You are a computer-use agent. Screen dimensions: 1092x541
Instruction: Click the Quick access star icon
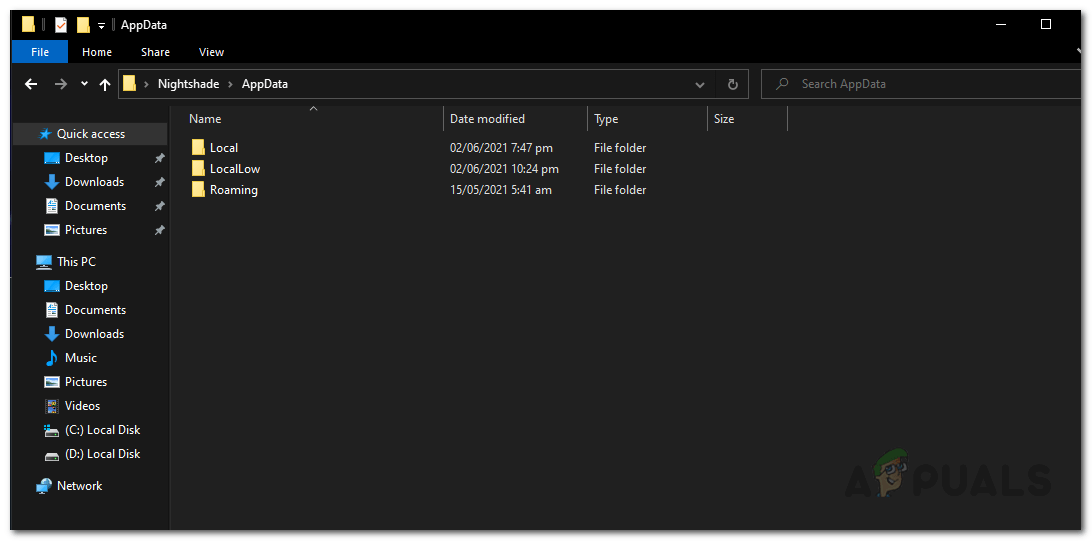[45, 134]
